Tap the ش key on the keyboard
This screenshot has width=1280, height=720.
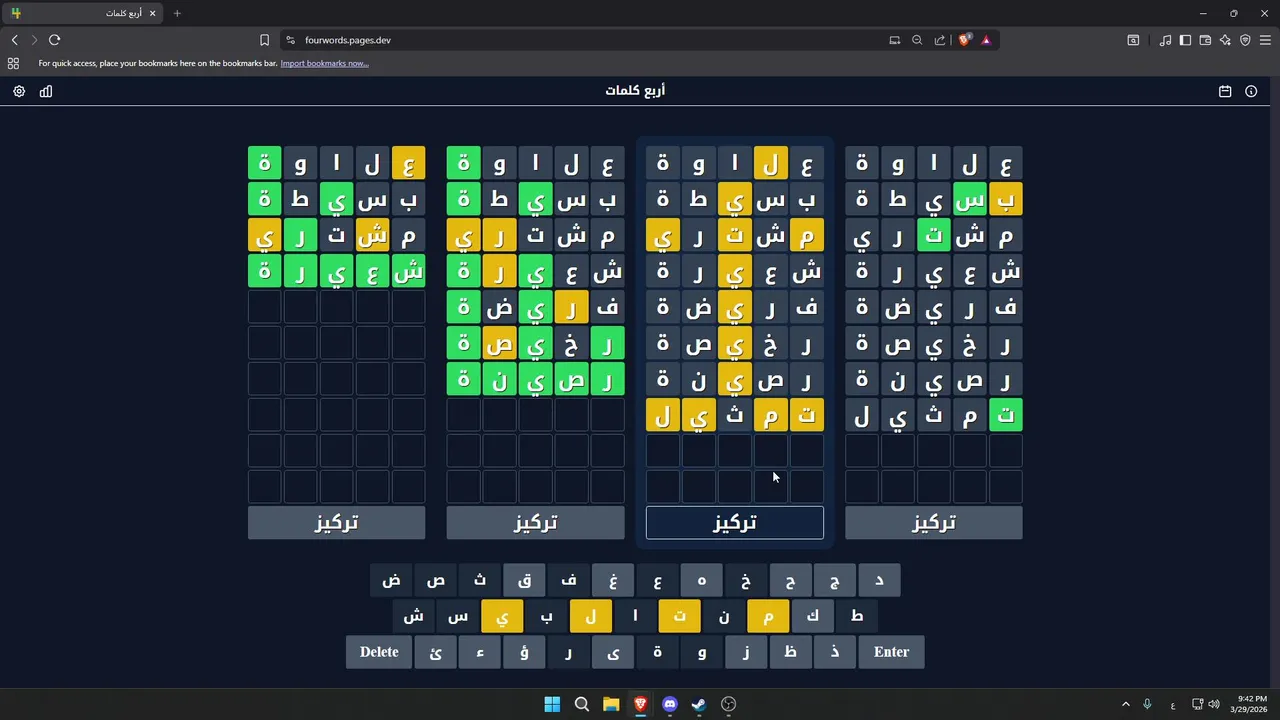pyautogui.click(x=414, y=616)
